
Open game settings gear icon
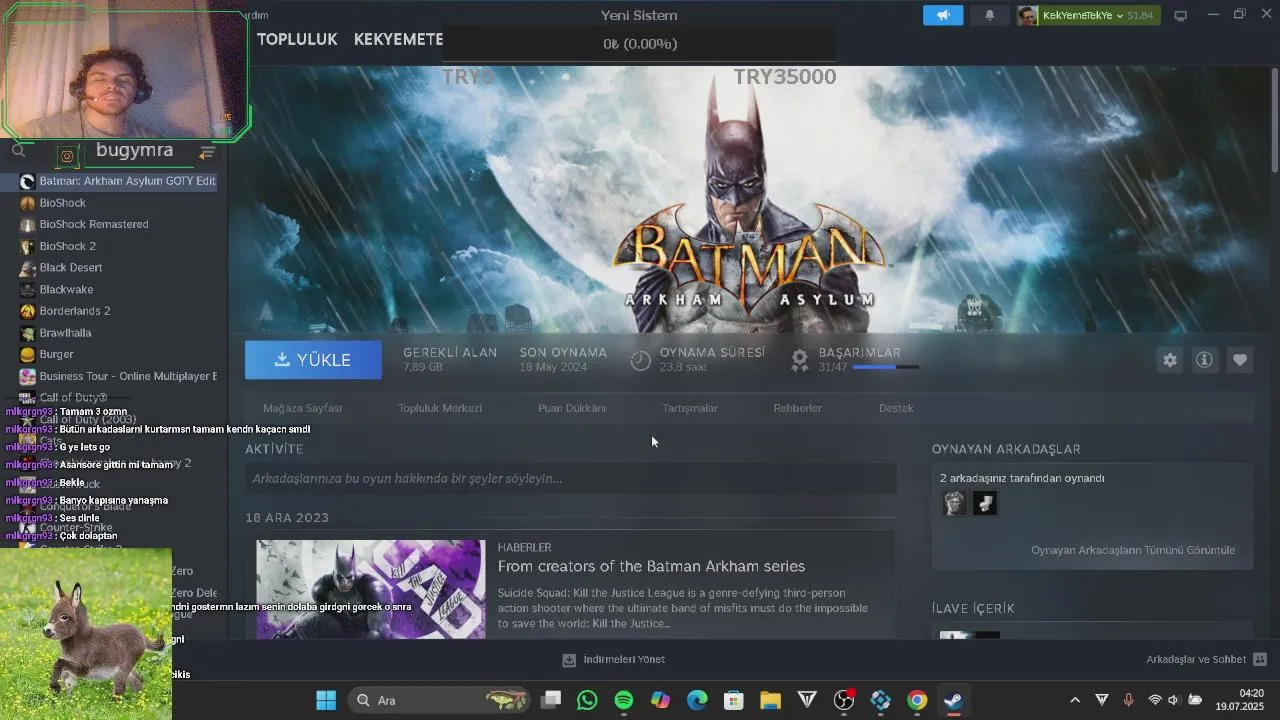click(1170, 360)
